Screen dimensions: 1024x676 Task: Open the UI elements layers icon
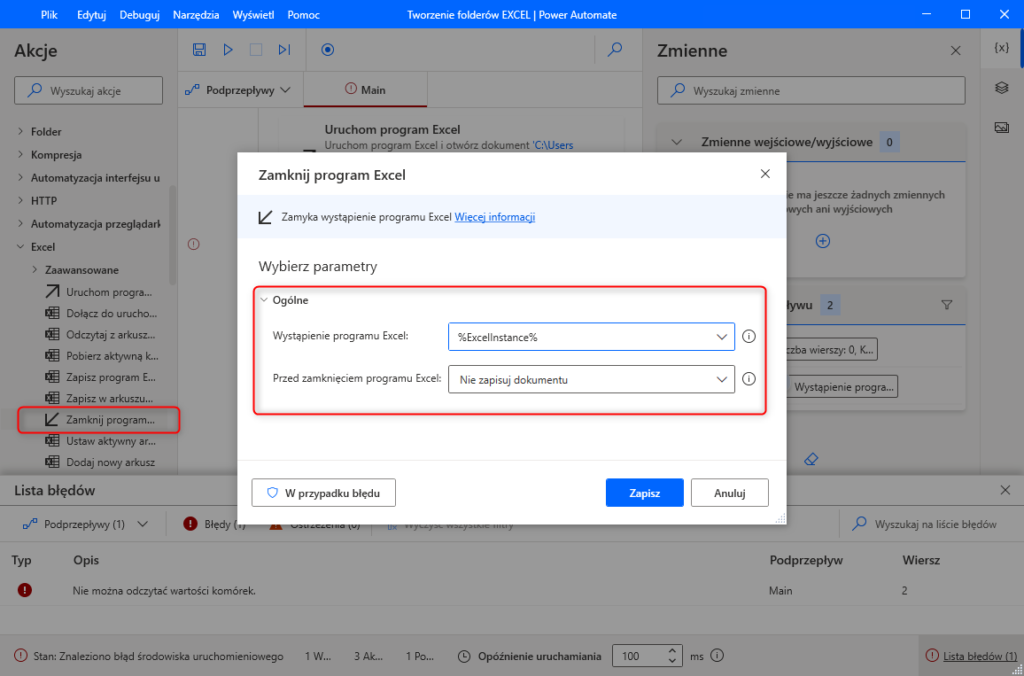coord(1001,88)
